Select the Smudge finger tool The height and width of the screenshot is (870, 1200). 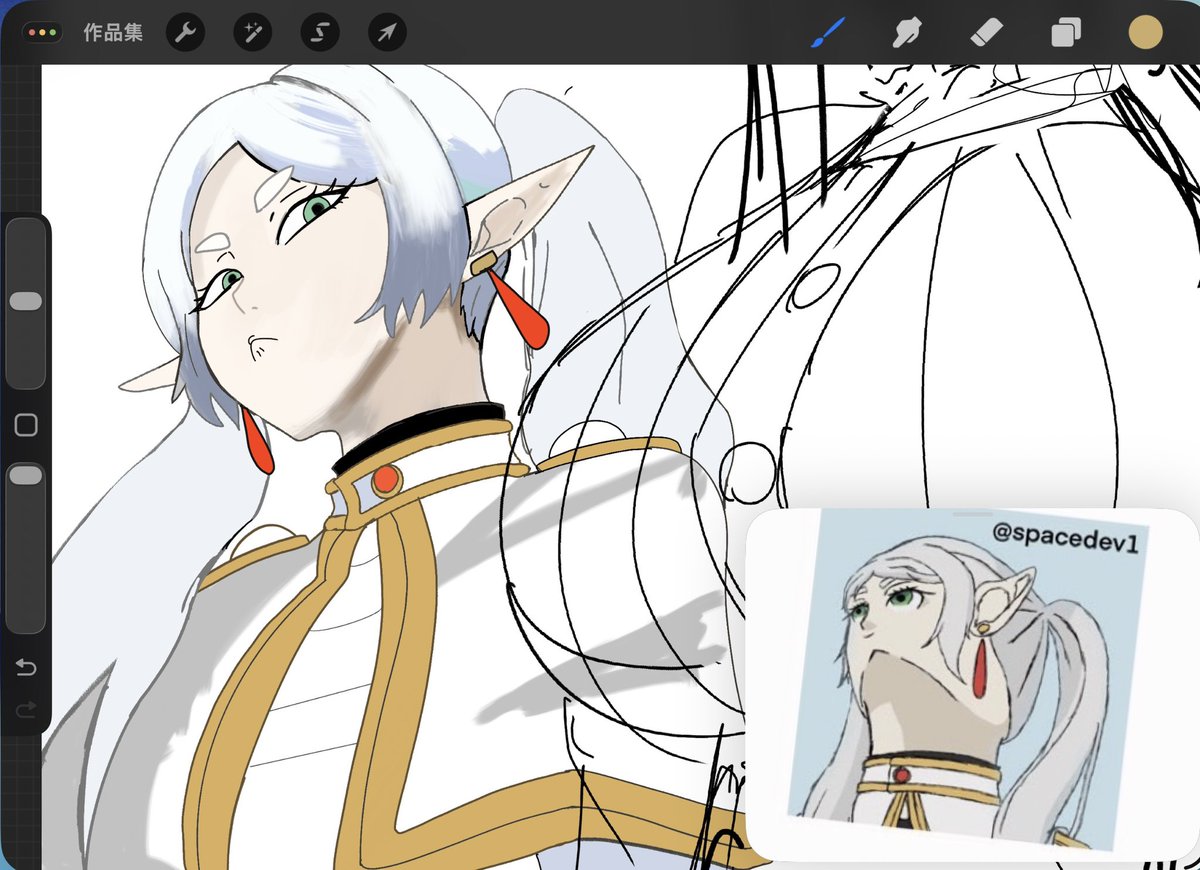[905, 33]
